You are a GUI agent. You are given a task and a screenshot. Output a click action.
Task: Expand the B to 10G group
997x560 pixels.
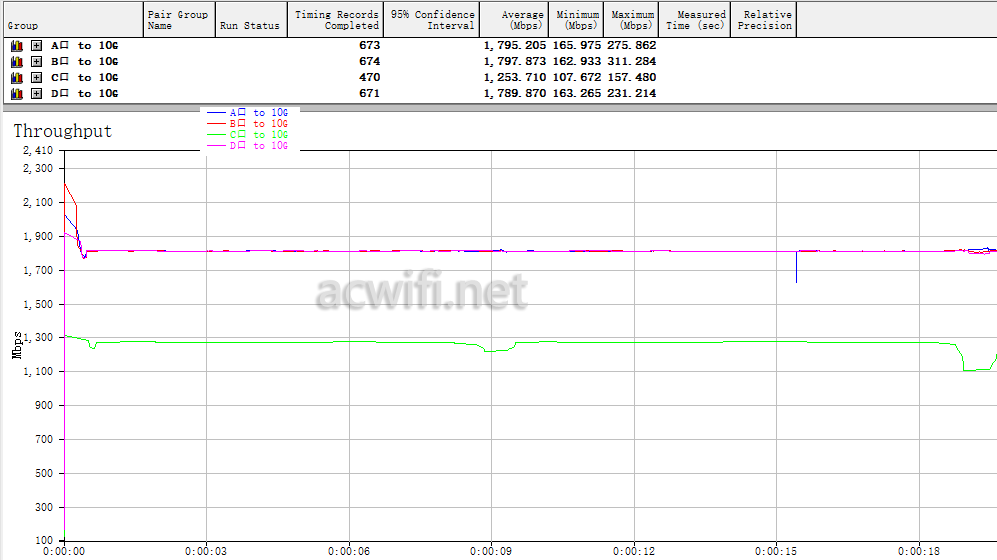click(37, 62)
